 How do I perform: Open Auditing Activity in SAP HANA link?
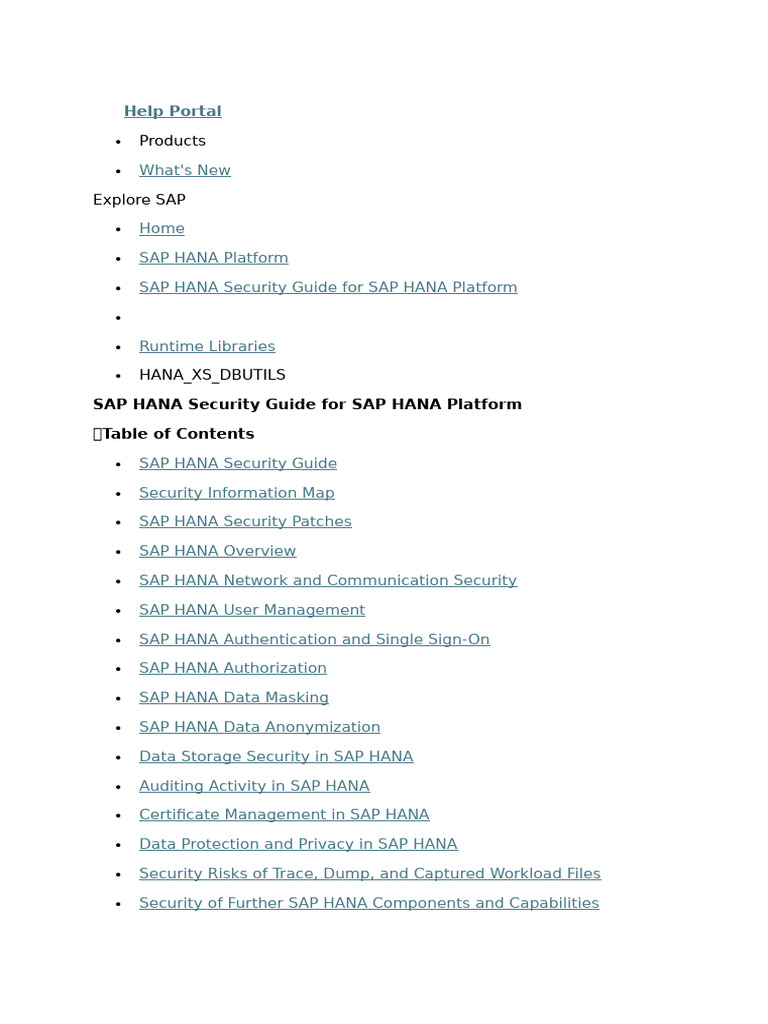254,786
